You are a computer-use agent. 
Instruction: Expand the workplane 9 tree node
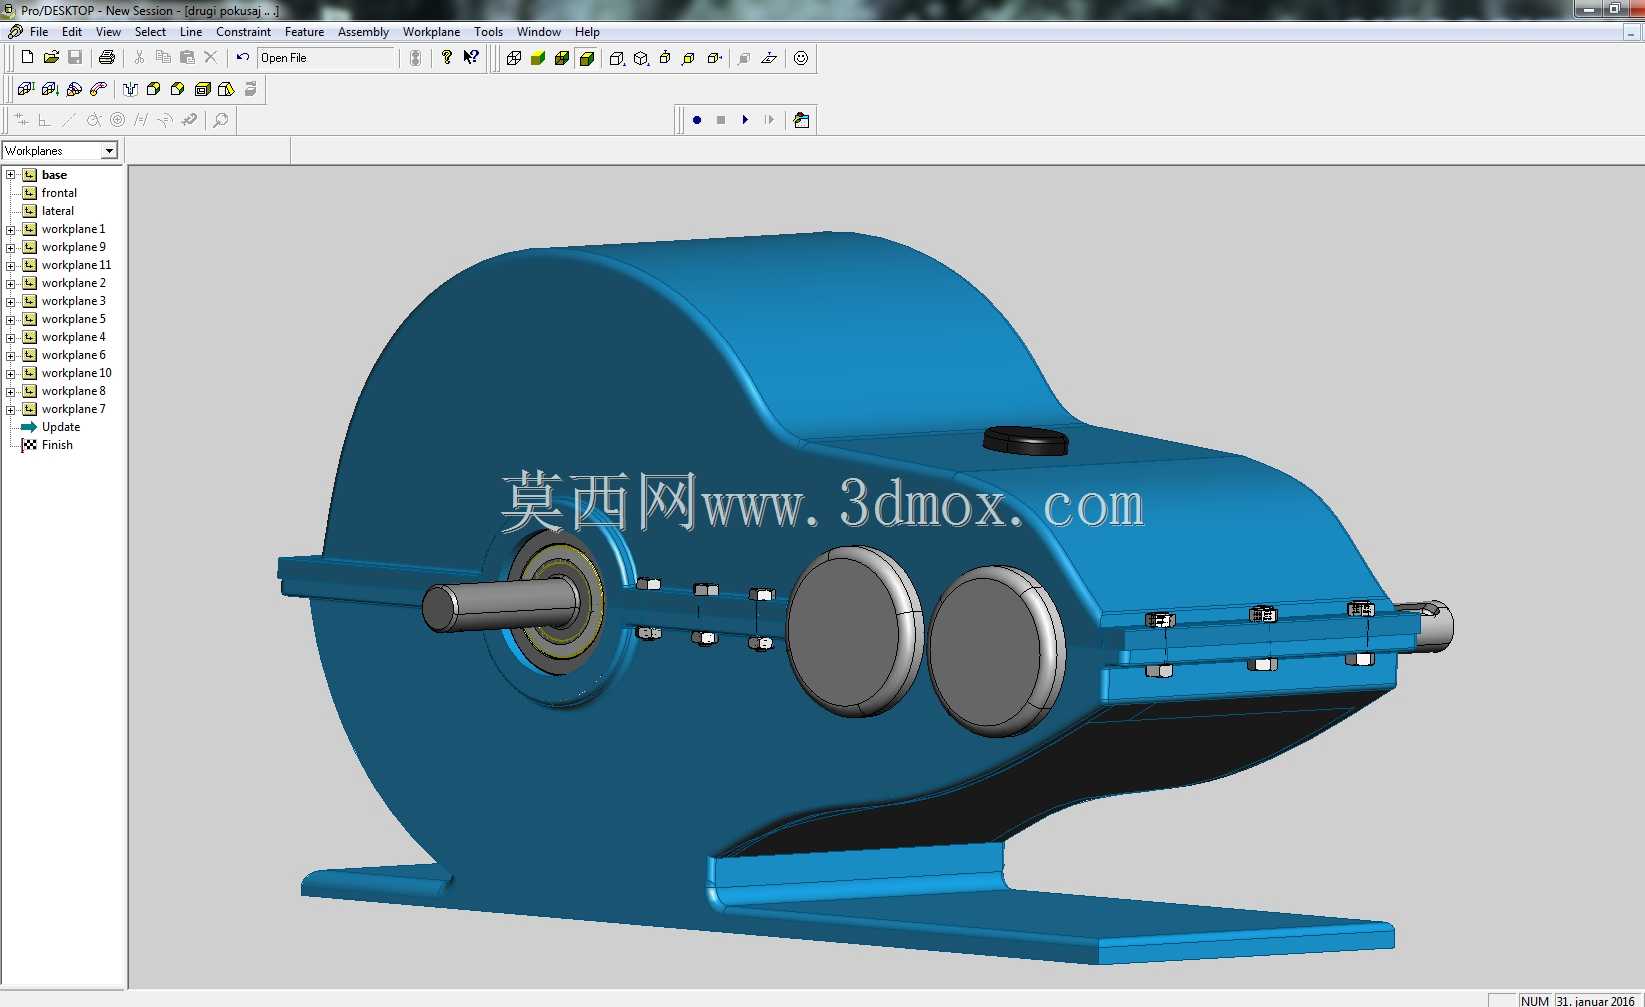pos(11,247)
